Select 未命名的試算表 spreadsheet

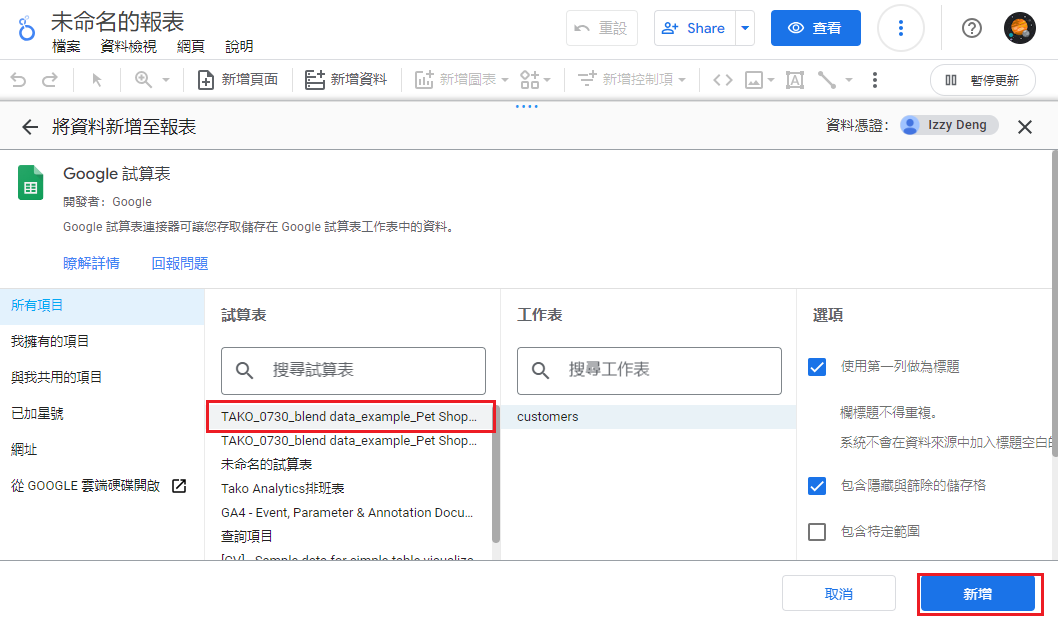click(x=349, y=464)
